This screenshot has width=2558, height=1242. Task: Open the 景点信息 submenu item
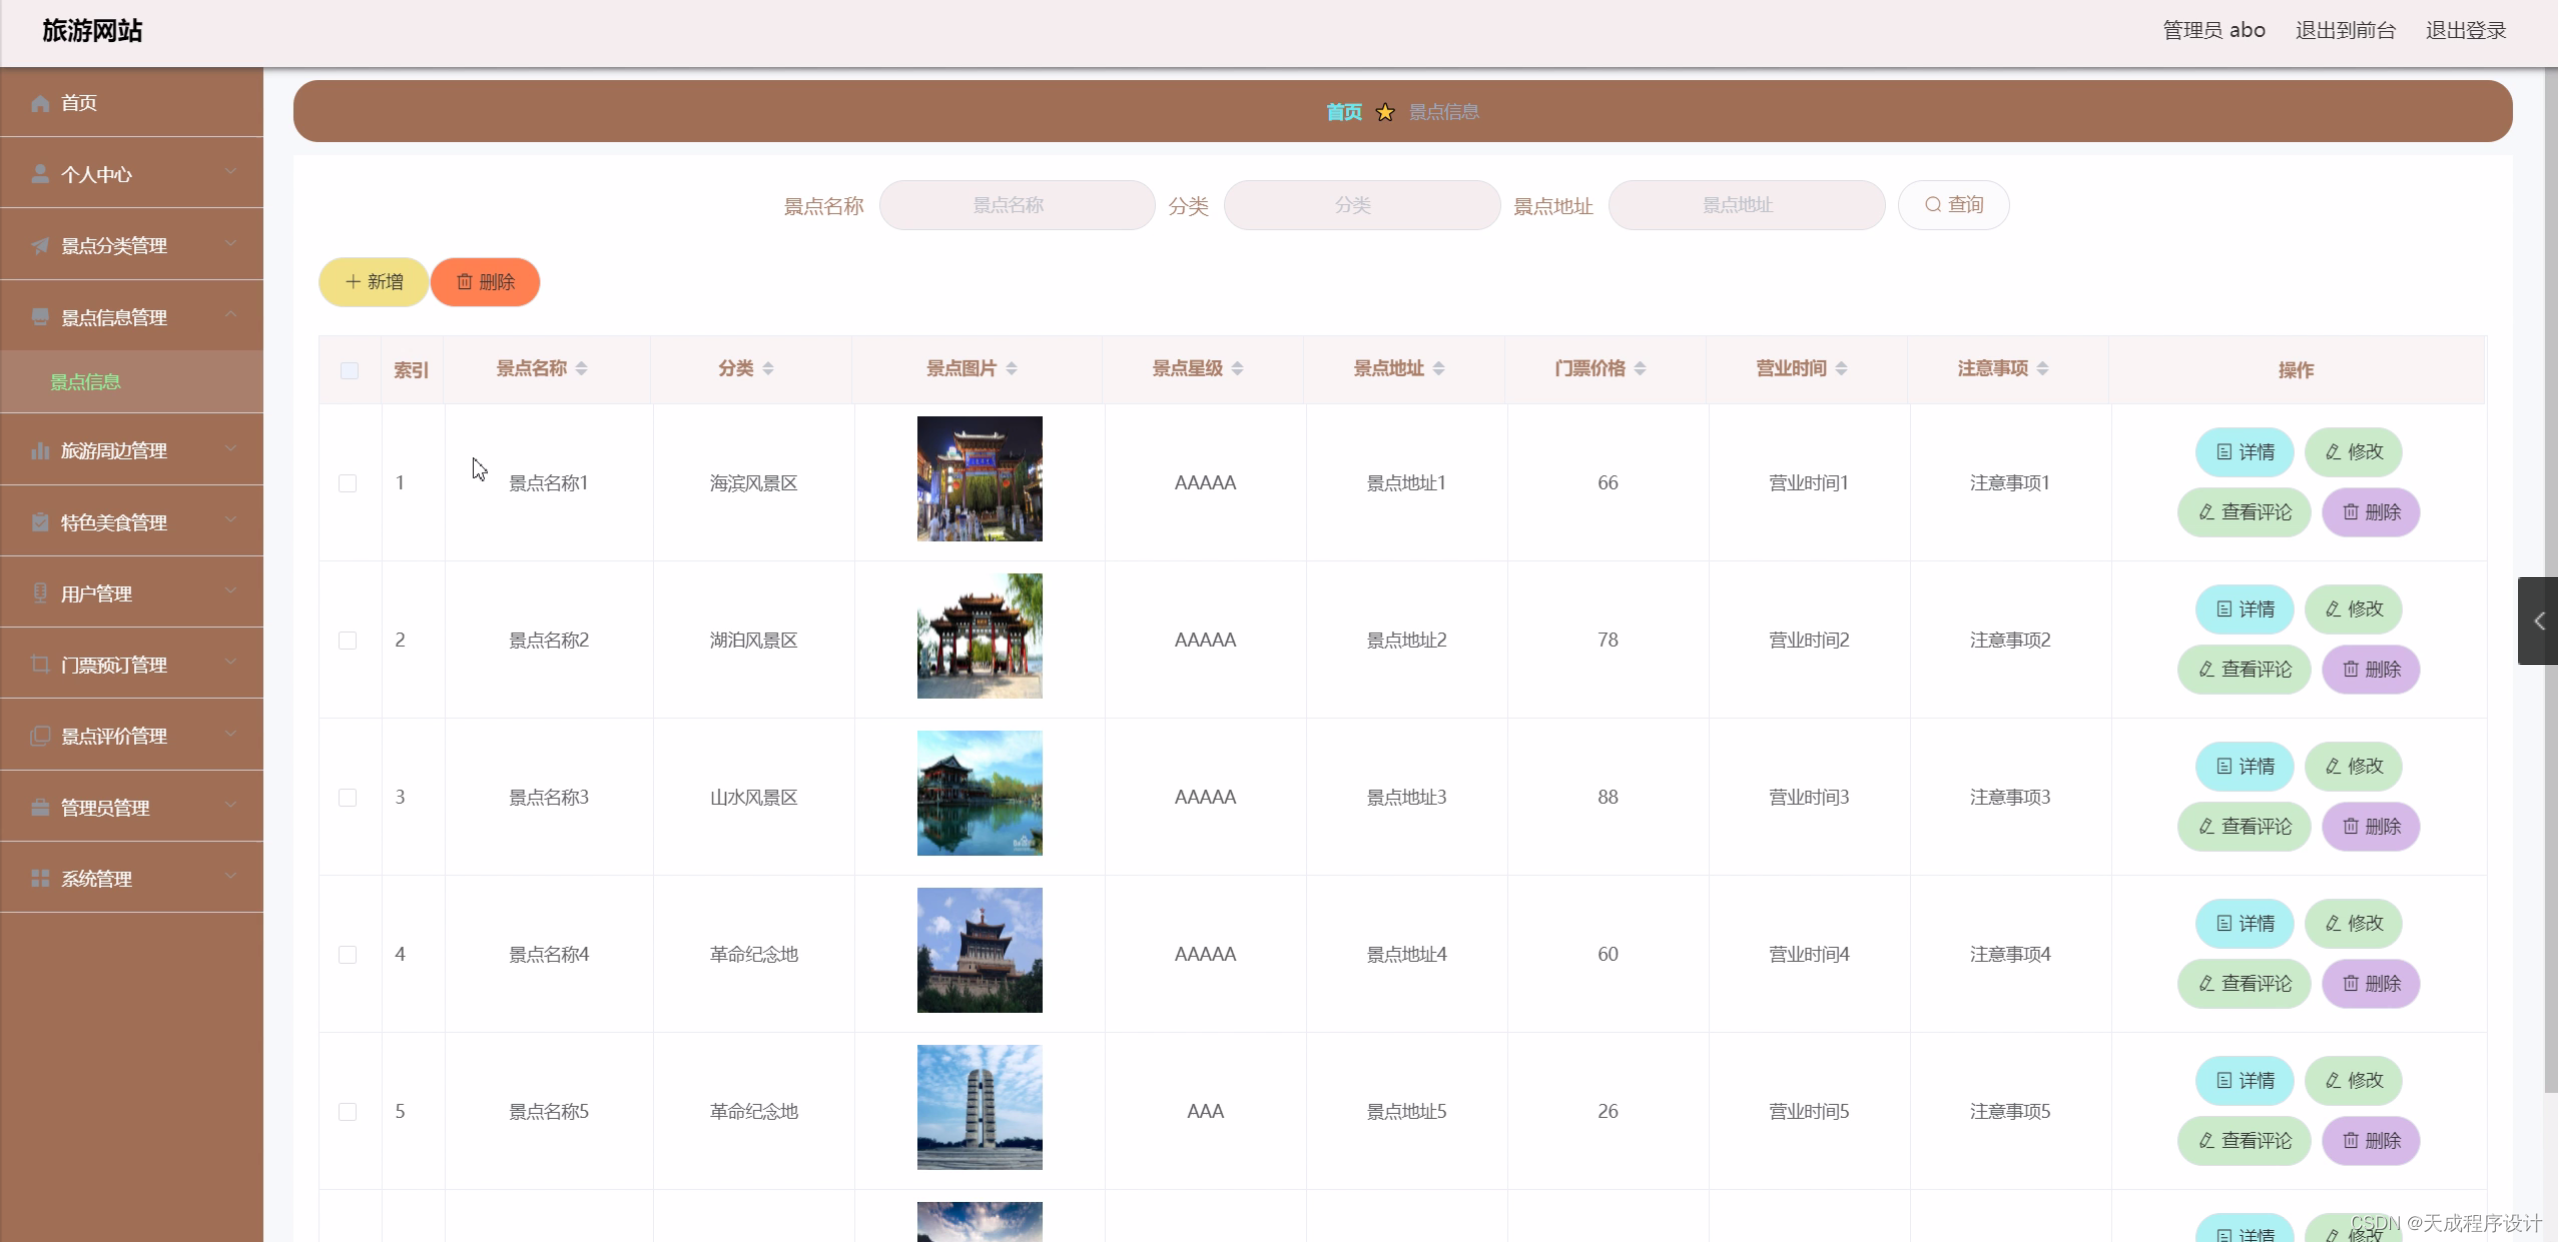click(x=86, y=382)
